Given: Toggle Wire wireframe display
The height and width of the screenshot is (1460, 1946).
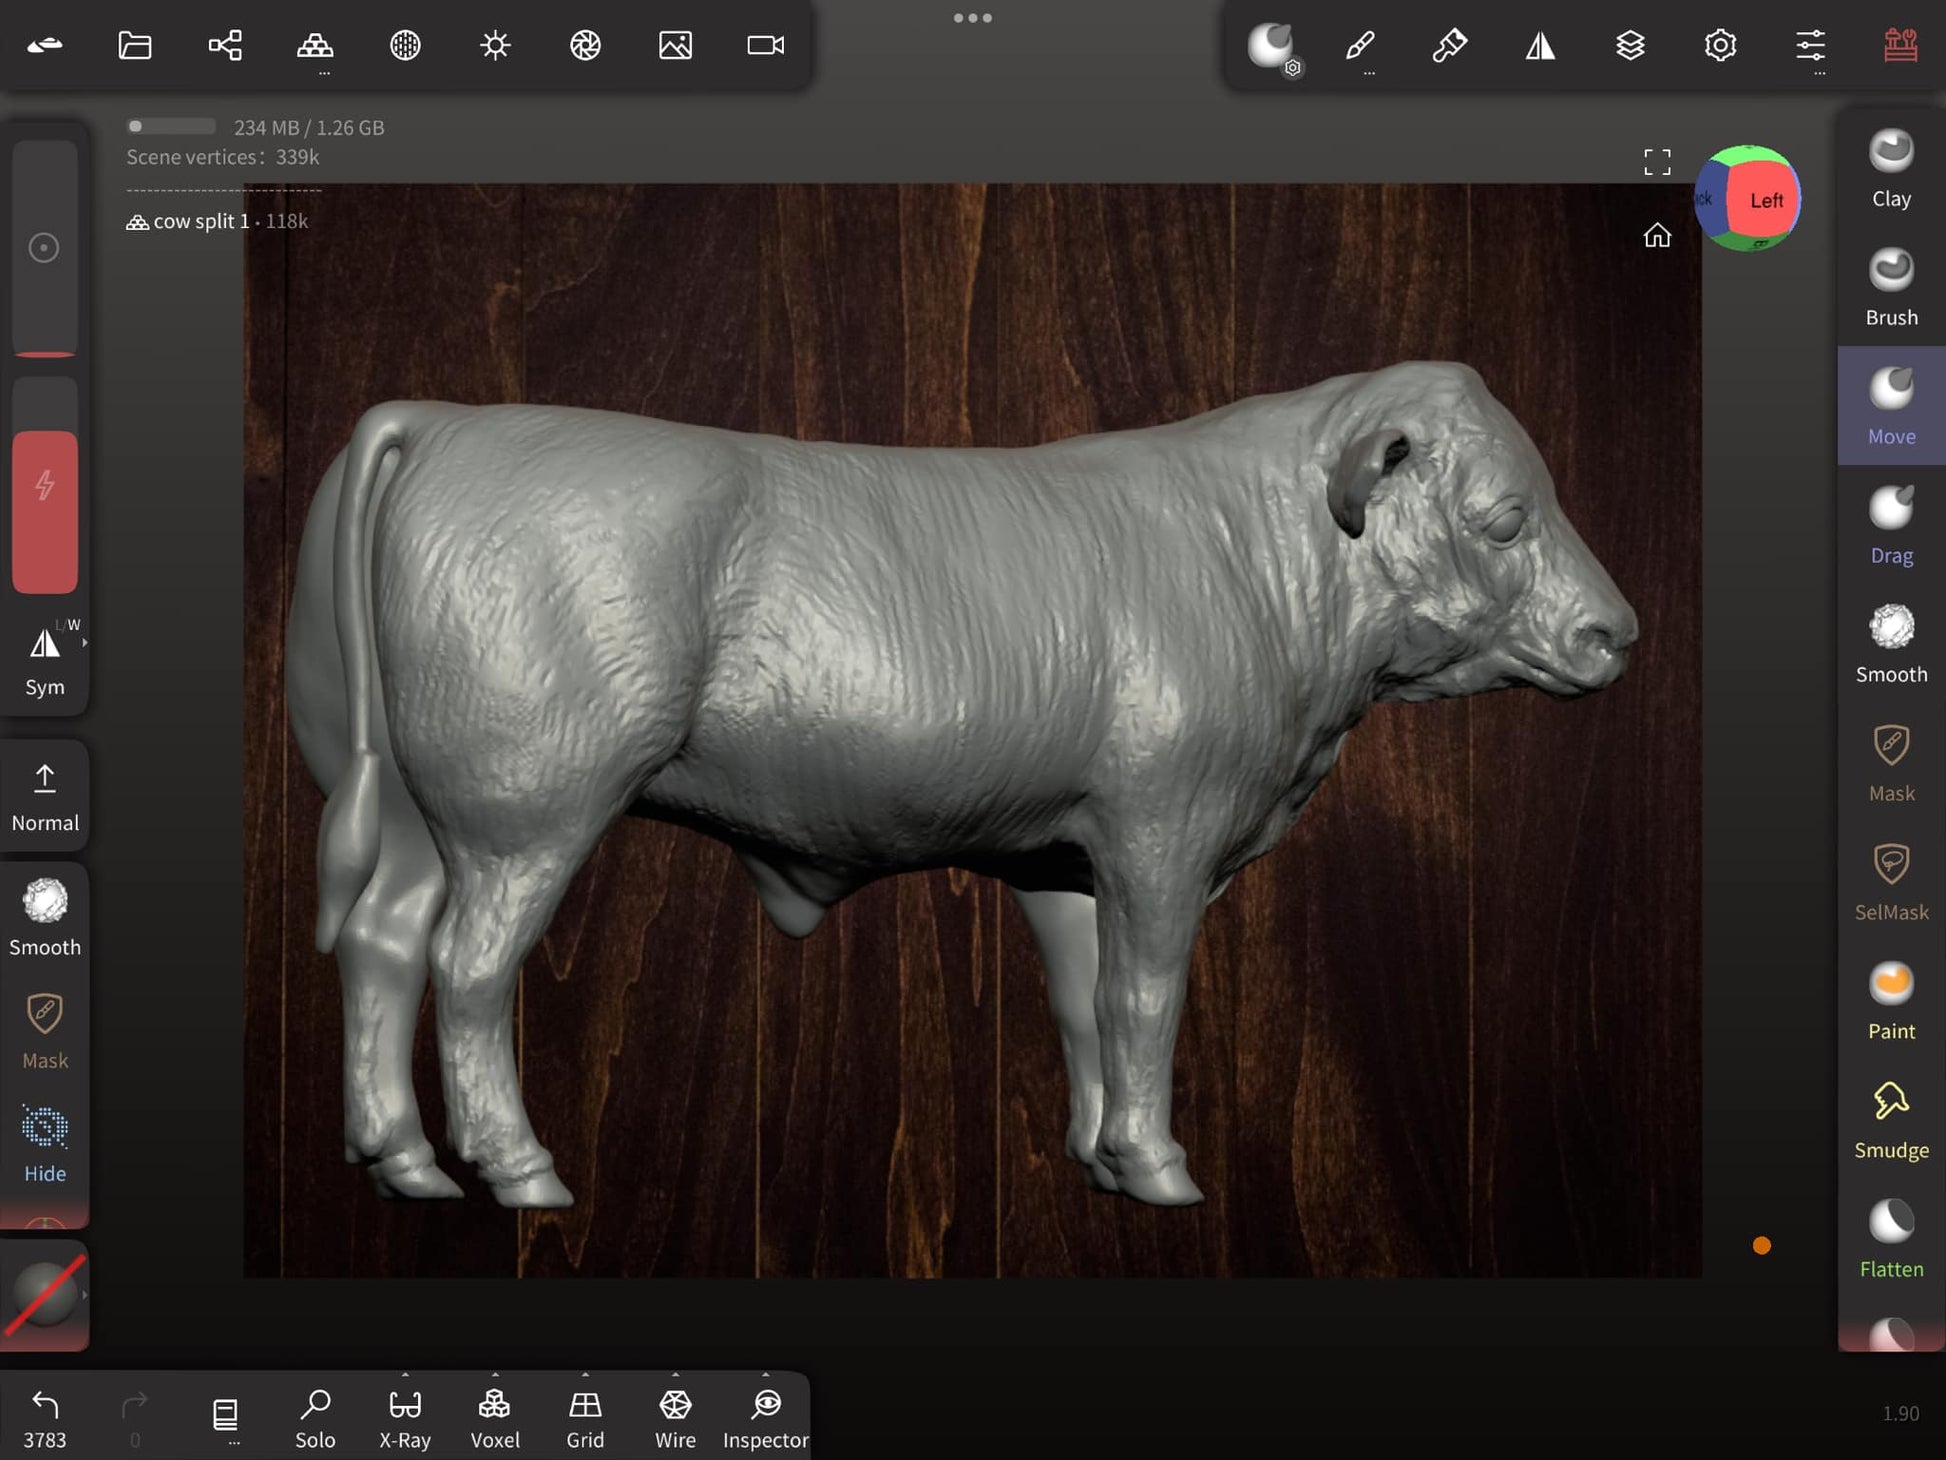Looking at the screenshot, I should coord(675,1418).
